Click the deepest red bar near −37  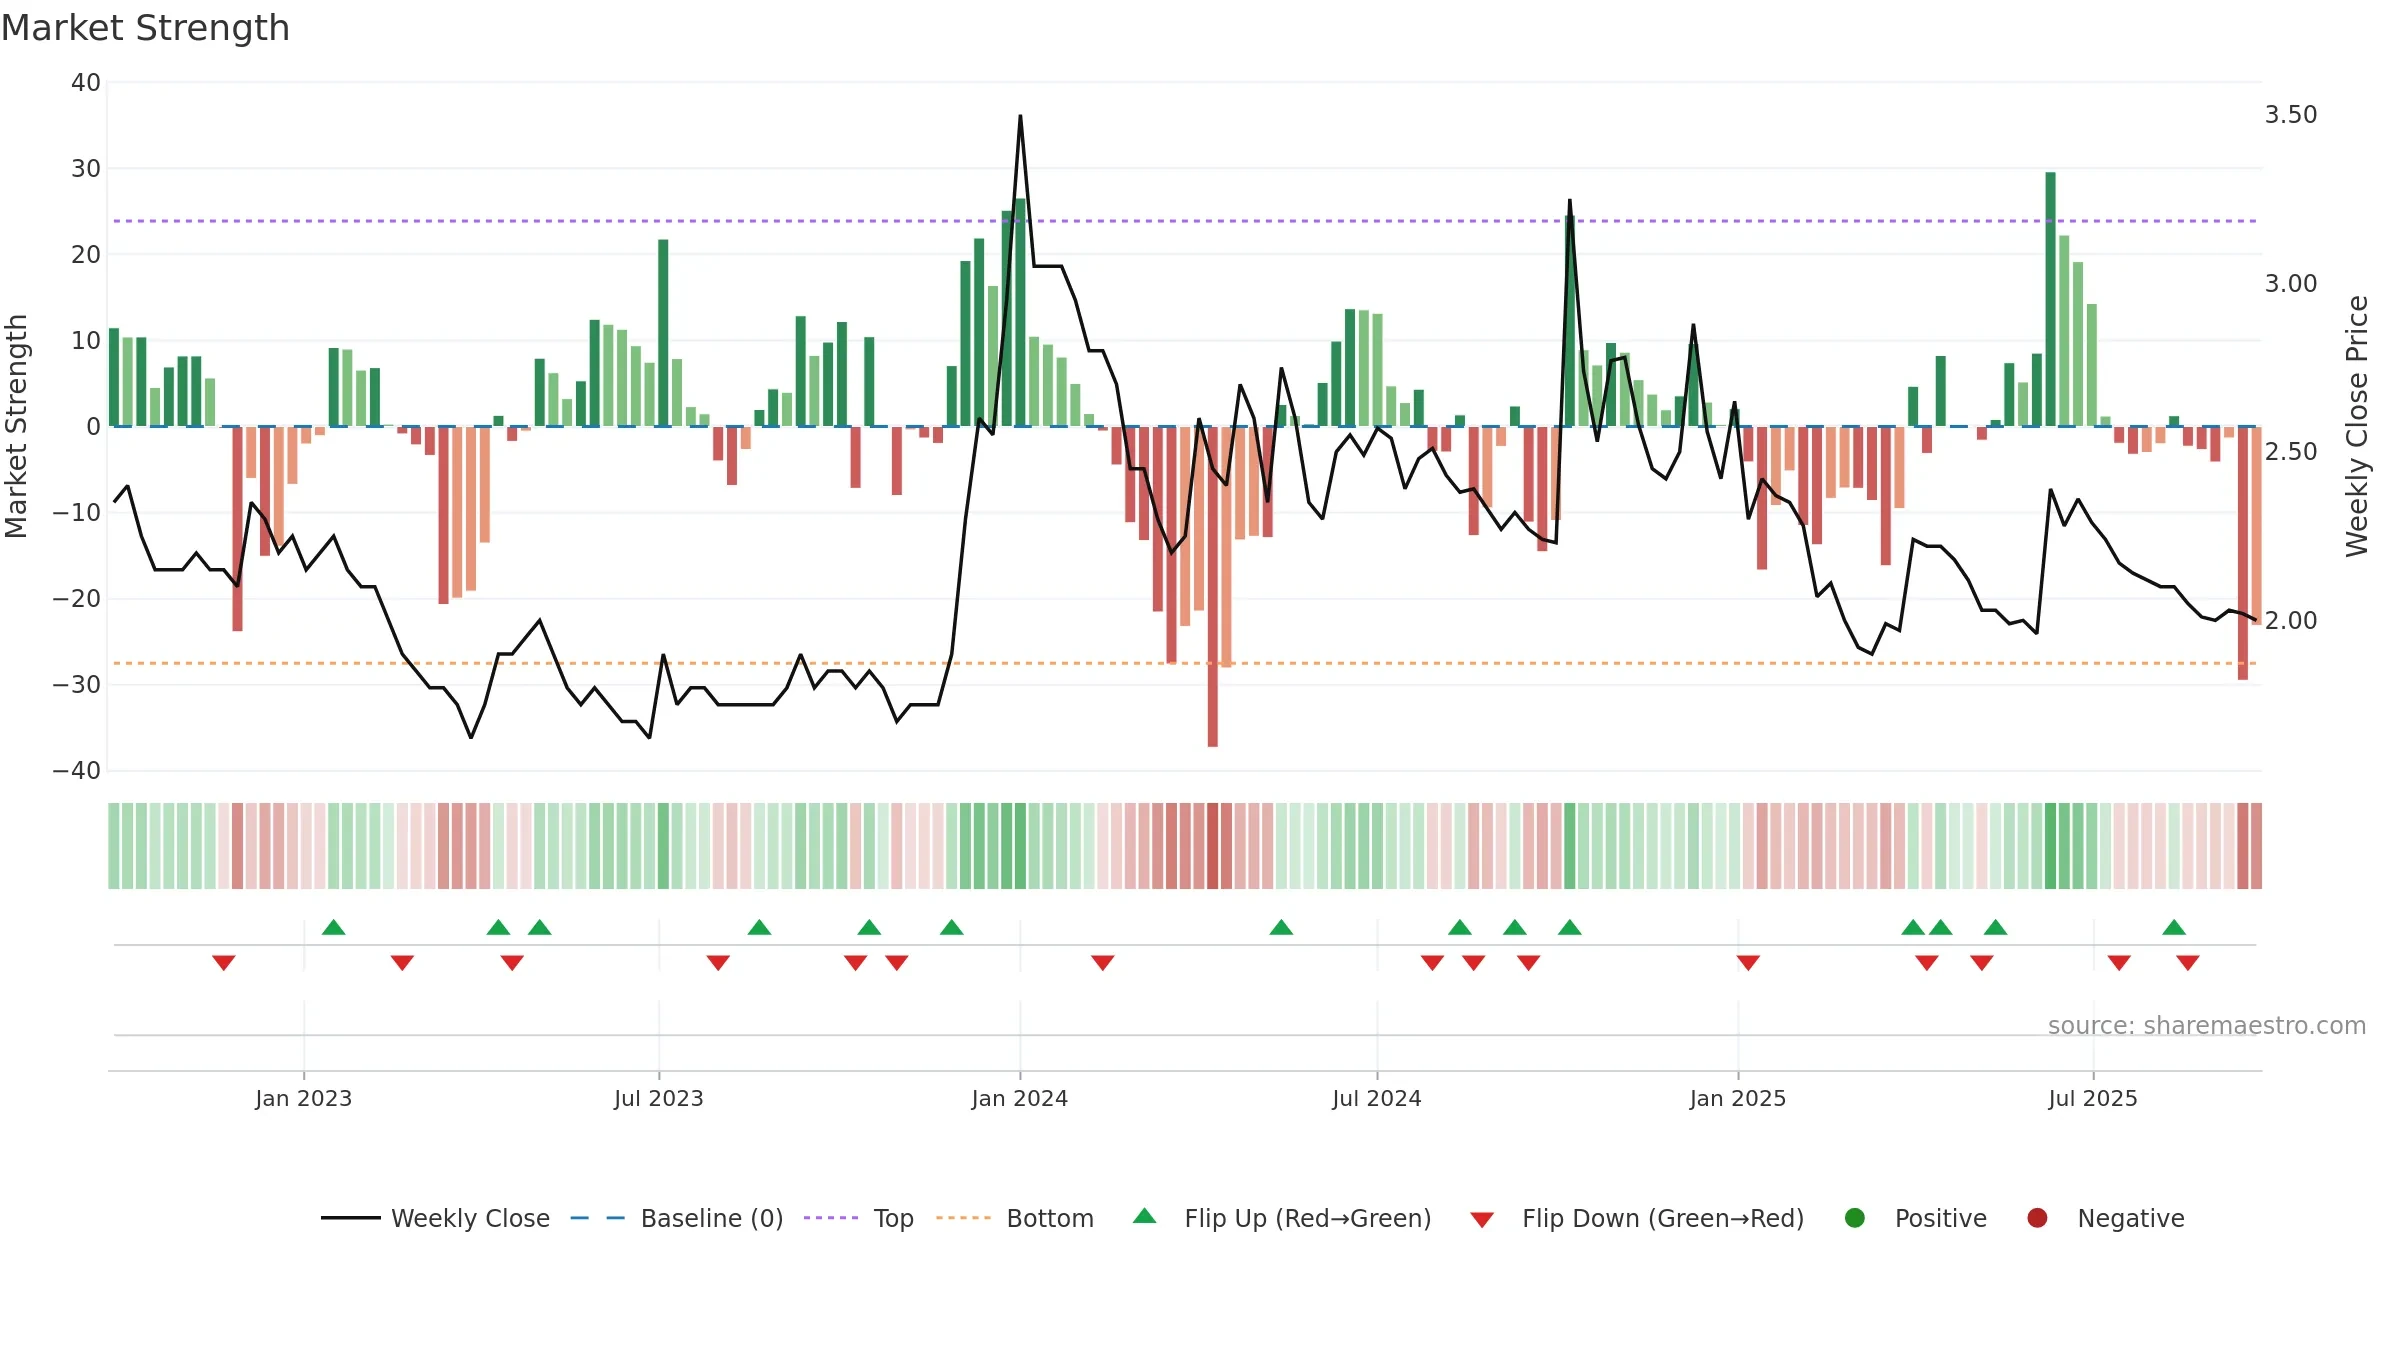[1213, 587]
